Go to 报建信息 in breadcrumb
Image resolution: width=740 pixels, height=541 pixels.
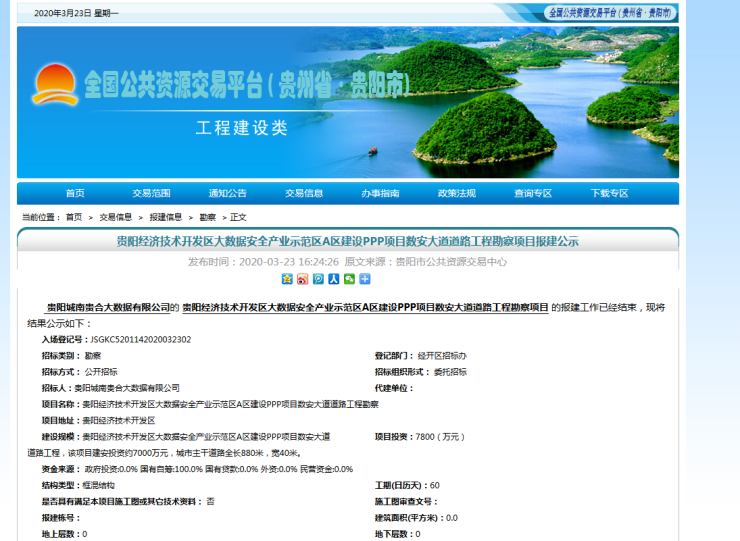(x=166, y=217)
